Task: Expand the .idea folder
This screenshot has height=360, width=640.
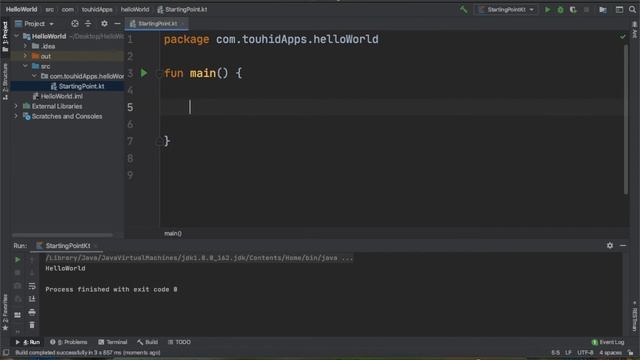Action: coord(25,46)
